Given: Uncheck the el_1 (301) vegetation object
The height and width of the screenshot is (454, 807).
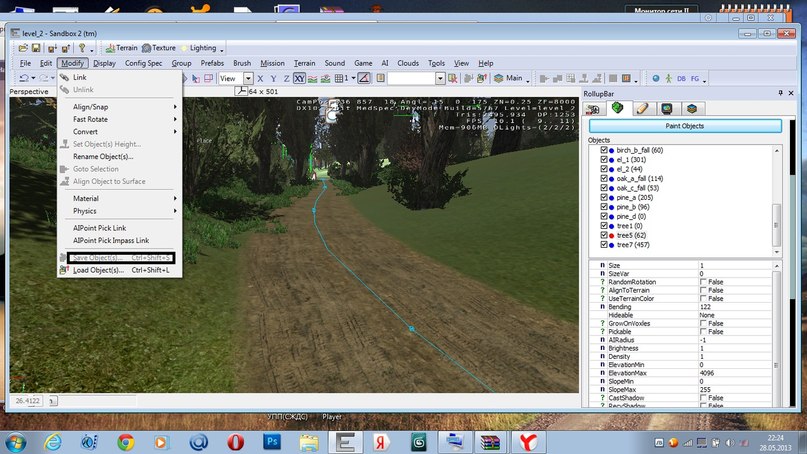Looking at the screenshot, I should click(604, 159).
